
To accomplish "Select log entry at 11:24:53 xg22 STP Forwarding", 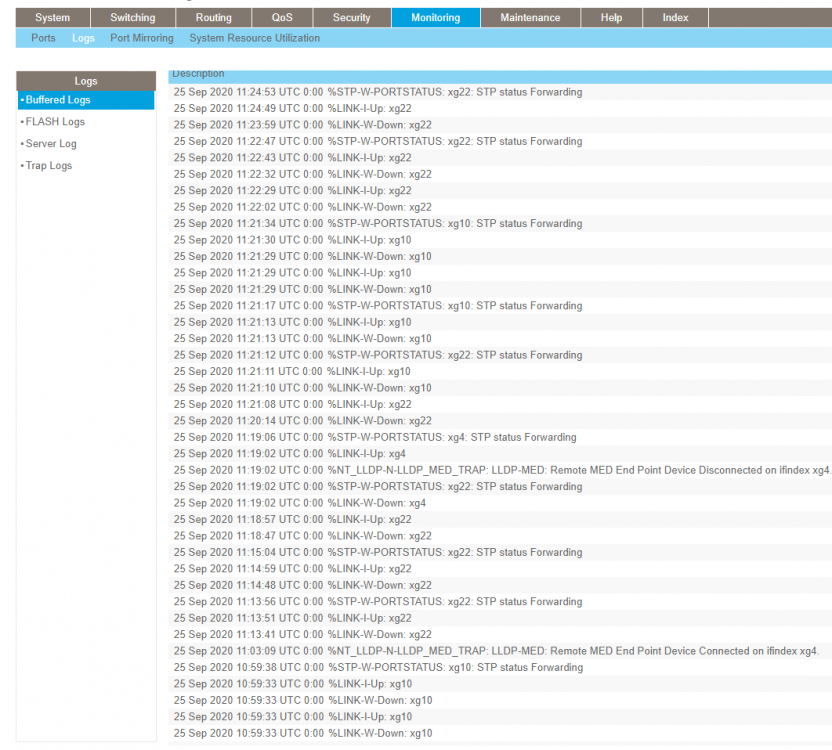I will pos(500,92).
